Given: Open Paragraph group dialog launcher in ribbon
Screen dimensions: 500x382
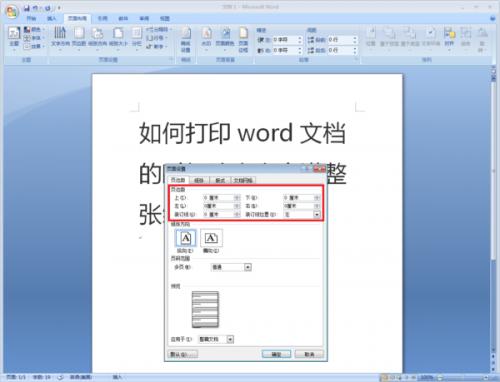Looking at the screenshot, I should [356, 59].
